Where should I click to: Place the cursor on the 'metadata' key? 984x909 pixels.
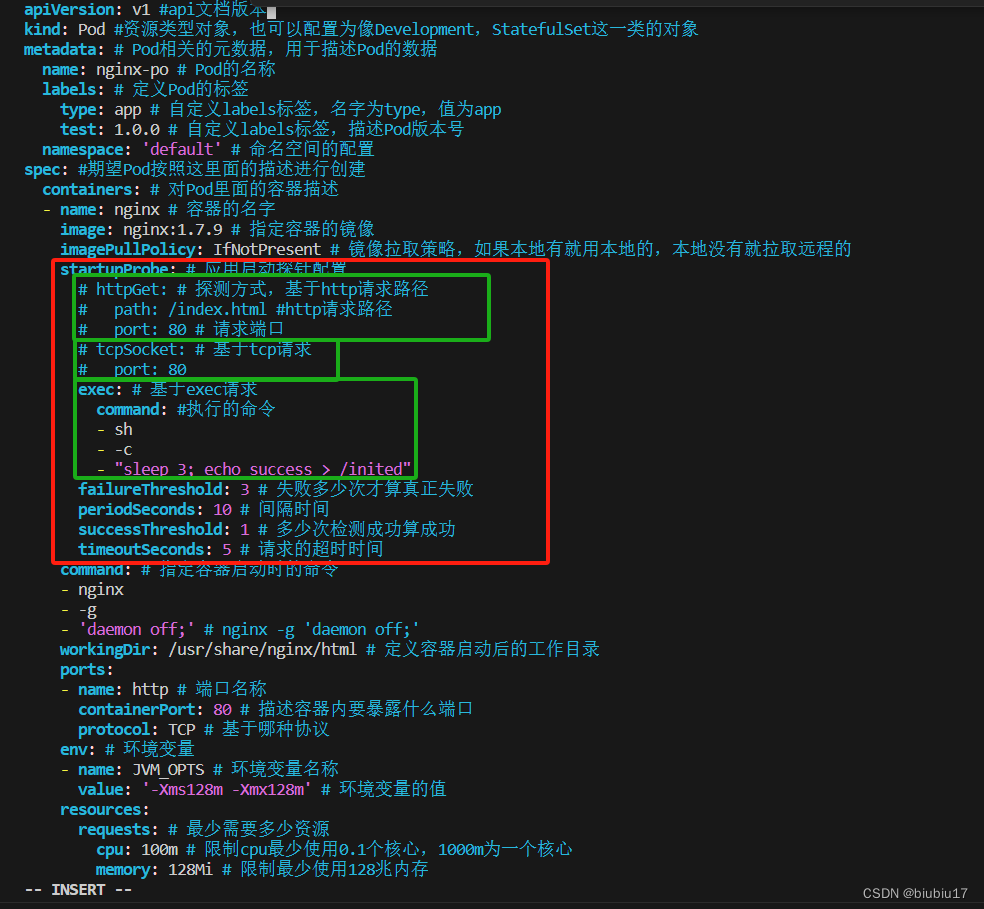click(x=60, y=50)
